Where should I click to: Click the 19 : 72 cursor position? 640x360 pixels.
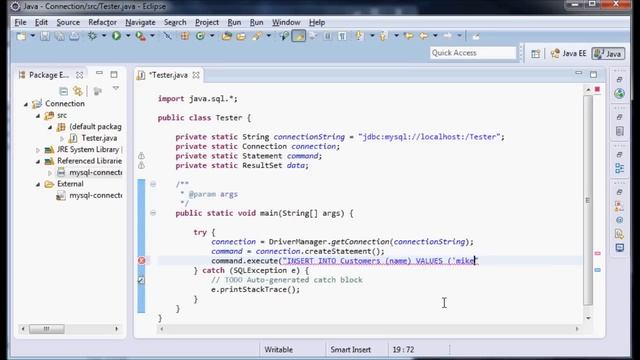click(x=403, y=350)
